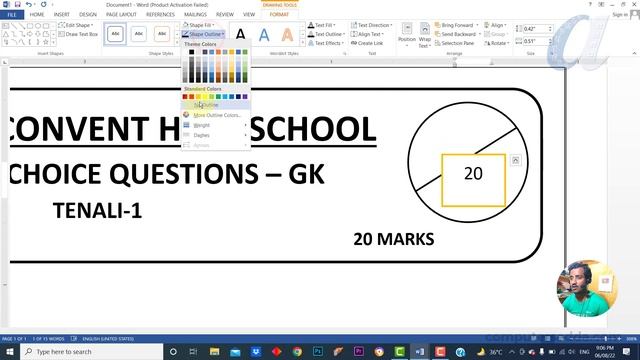Open the Shape Fill dropdown
Viewport: 640px width, 360px height.
click(198, 25)
